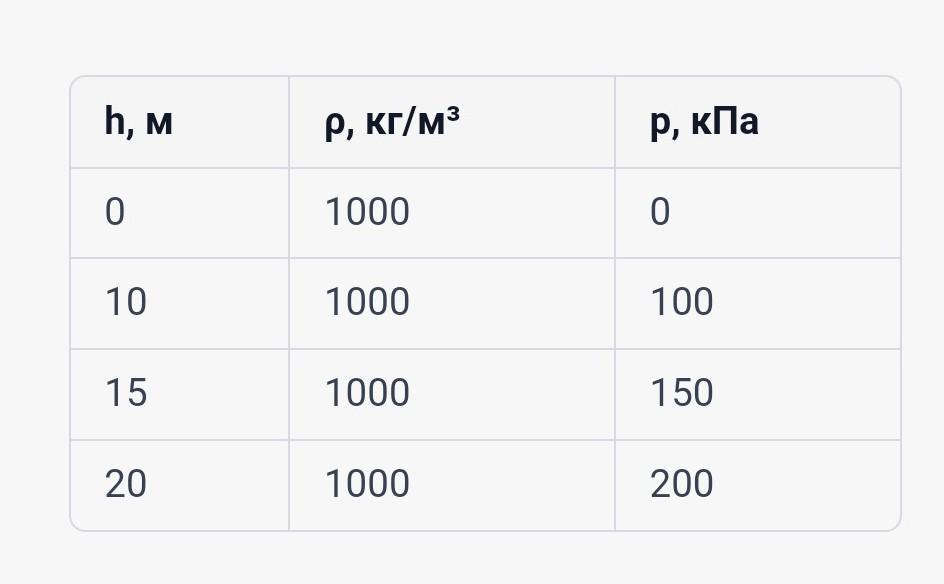944x584 pixels.
Task: Click the letter h in header
Action: tap(114, 120)
